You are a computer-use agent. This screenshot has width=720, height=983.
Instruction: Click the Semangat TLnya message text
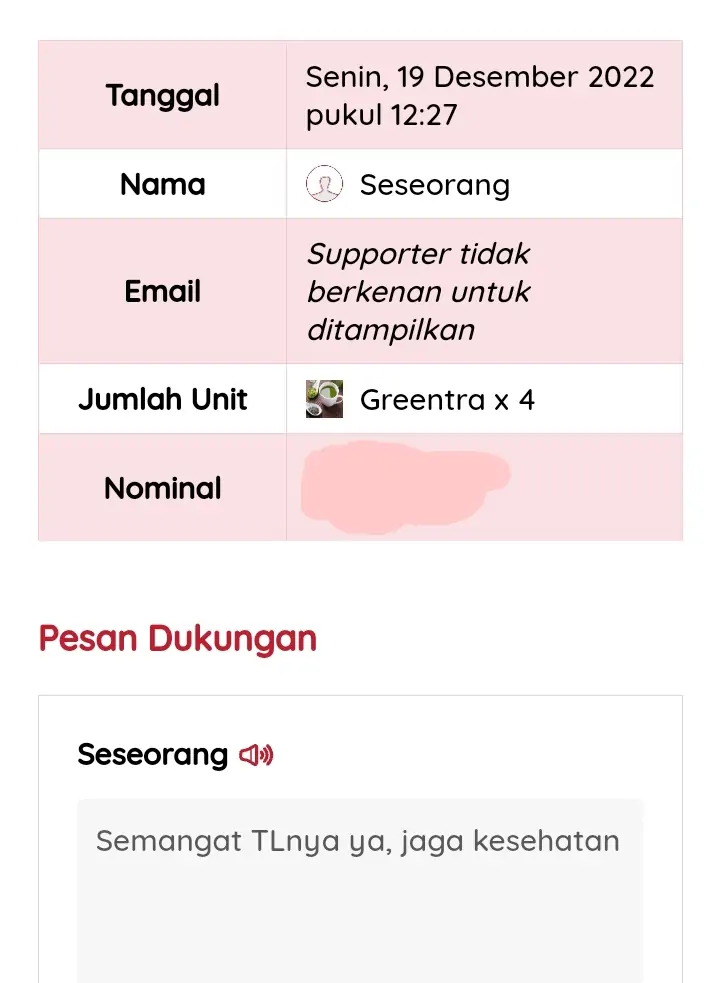coord(240,841)
